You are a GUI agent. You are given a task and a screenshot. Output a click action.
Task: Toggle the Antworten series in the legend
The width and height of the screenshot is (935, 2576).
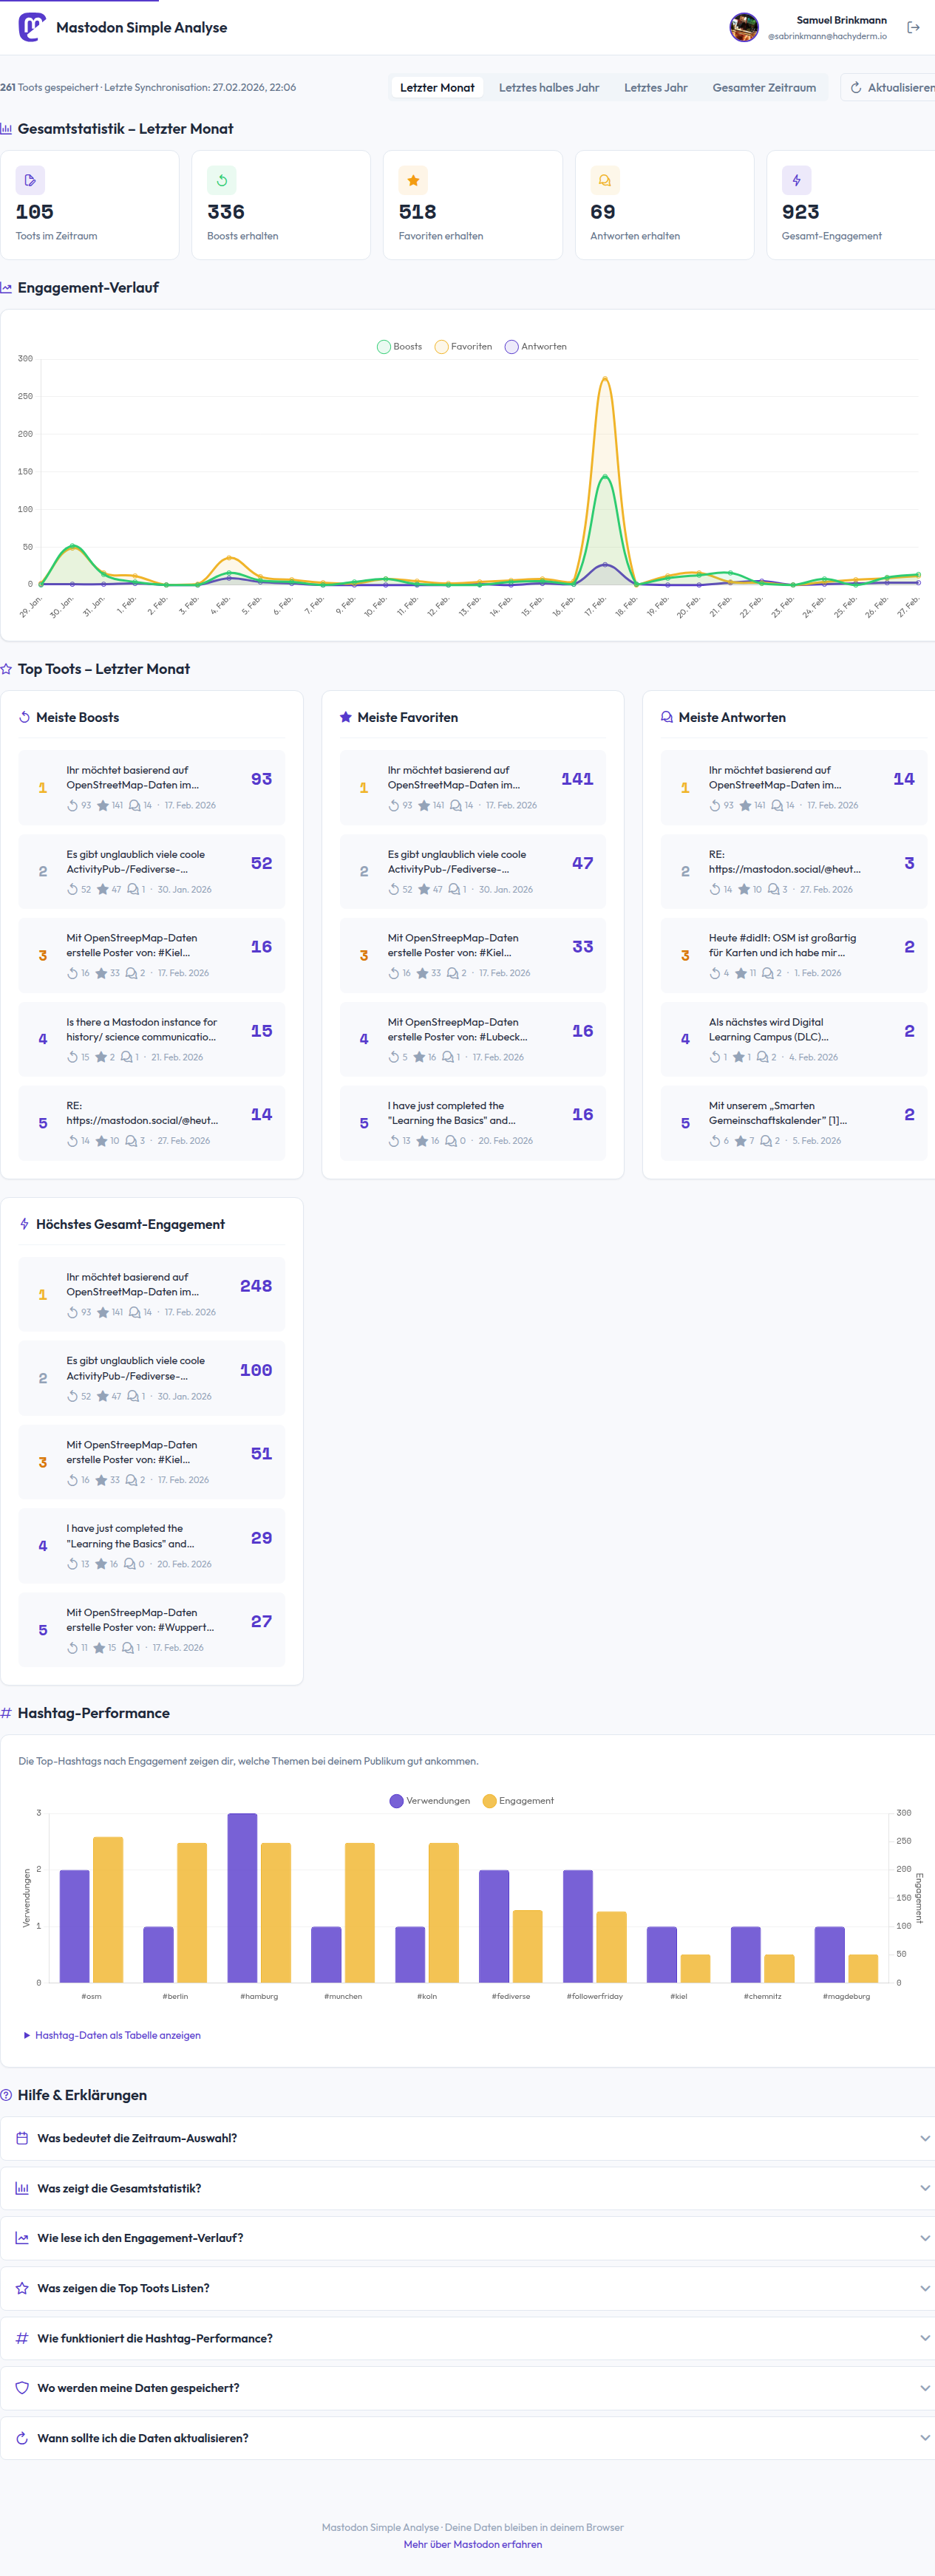tap(535, 346)
